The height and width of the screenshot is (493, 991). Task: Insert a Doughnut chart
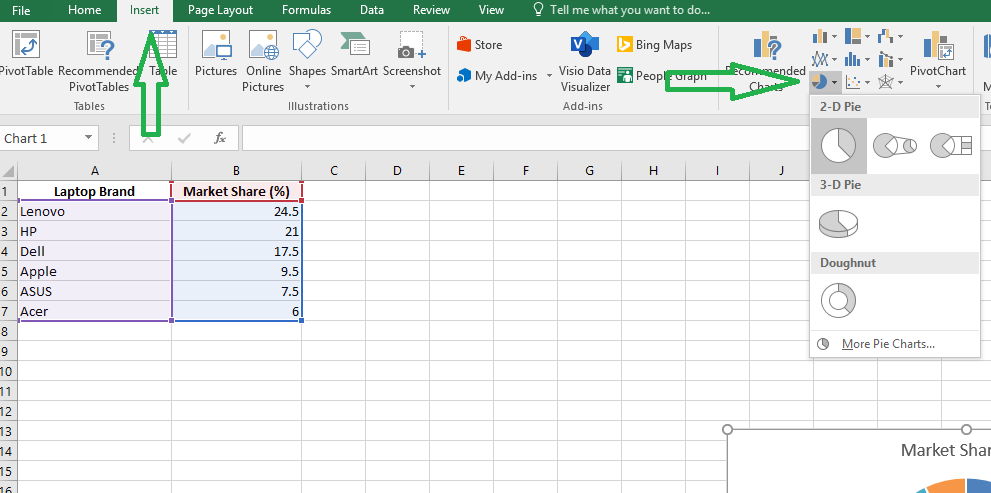tap(838, 300)
